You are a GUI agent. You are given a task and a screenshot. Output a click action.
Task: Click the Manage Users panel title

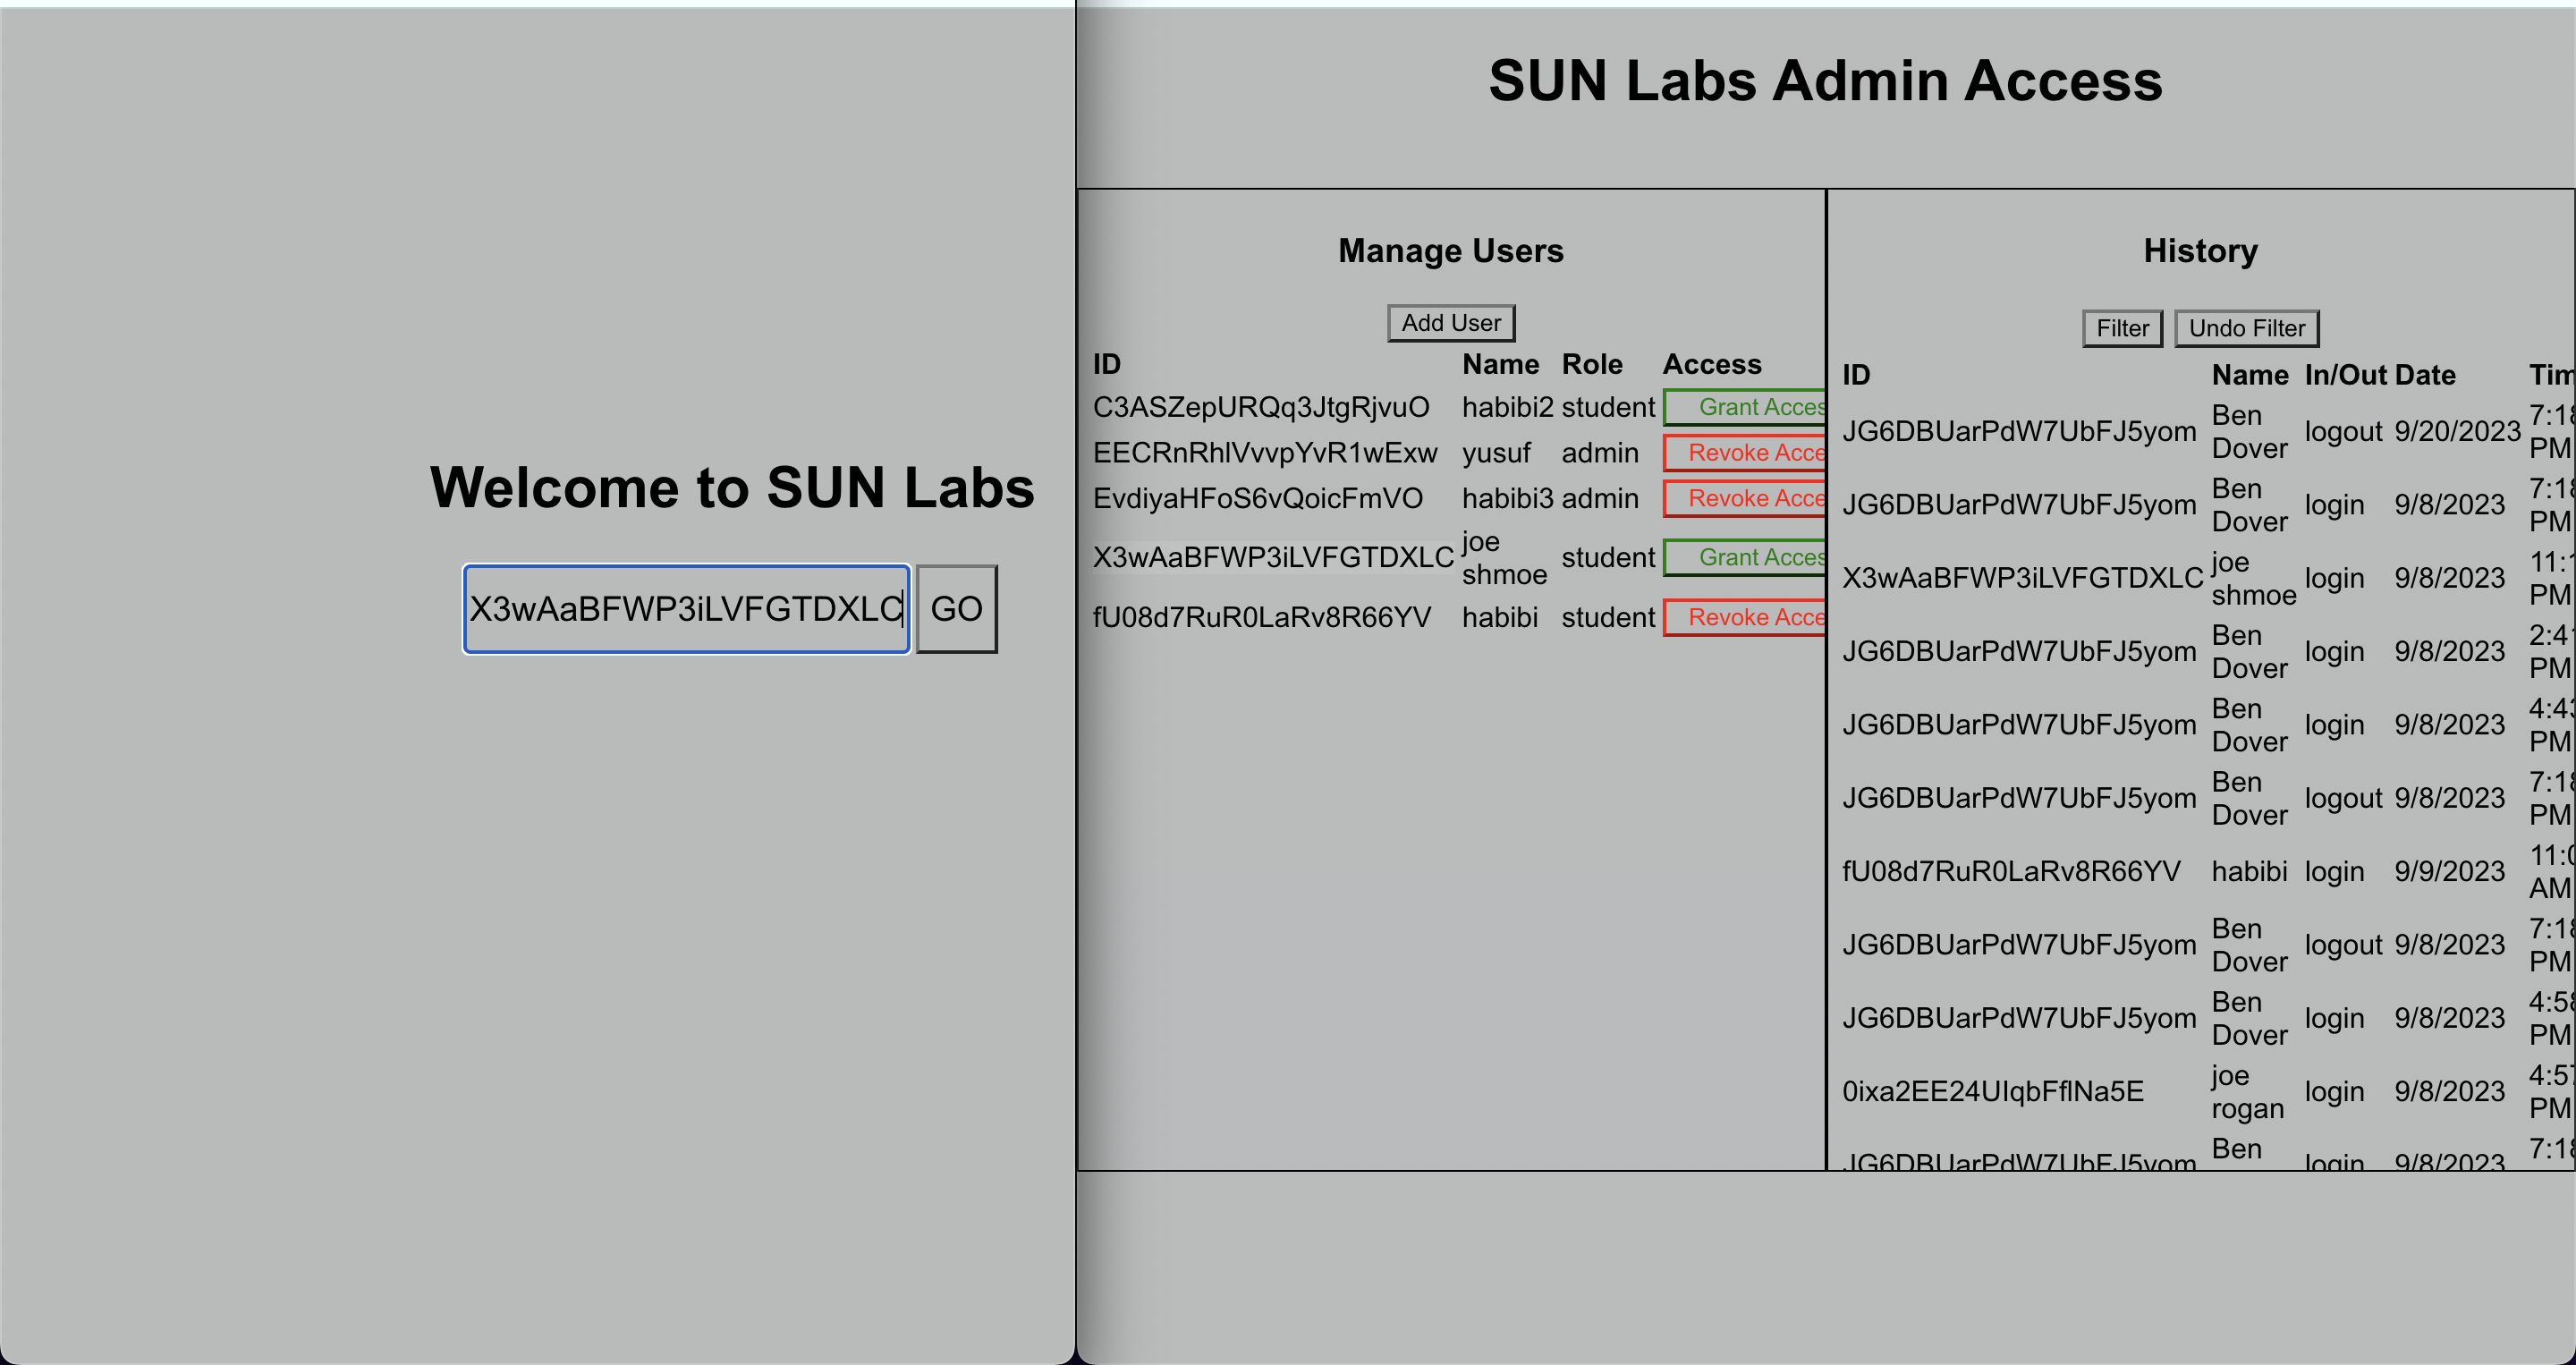(1450, 250)
